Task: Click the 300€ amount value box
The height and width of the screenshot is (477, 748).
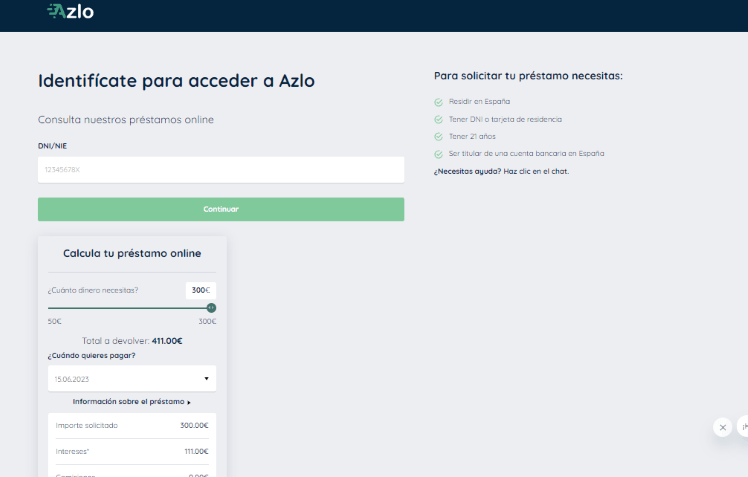Action: 201,290
